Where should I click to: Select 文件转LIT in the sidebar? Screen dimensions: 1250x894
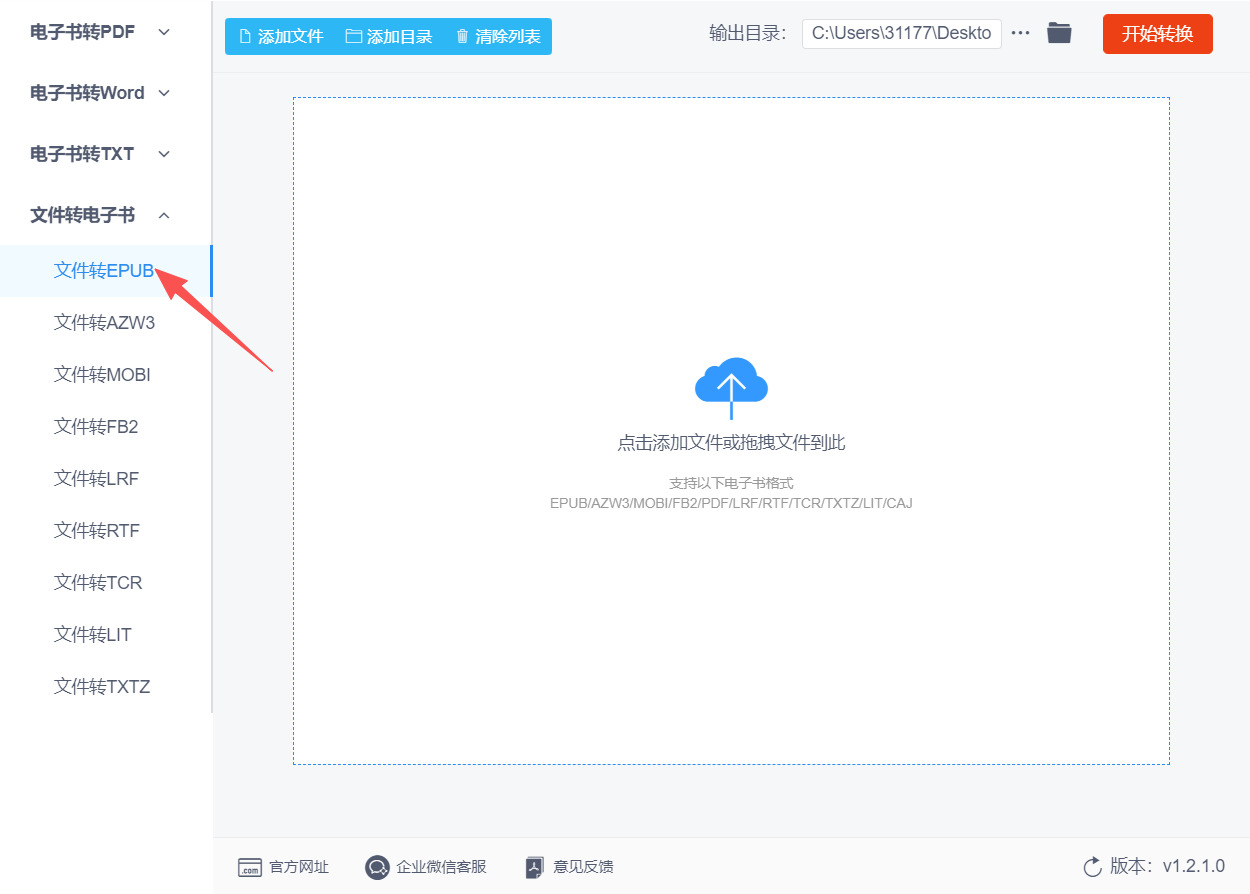(106, 635)
